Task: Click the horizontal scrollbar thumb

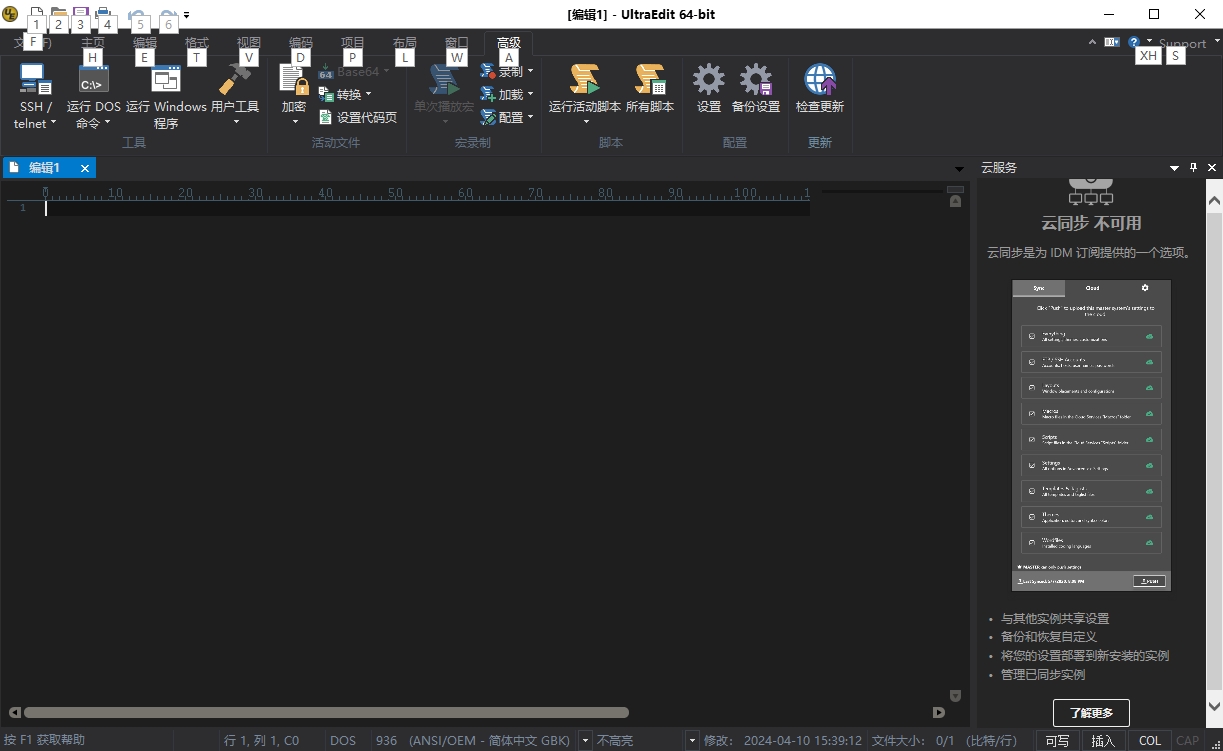Action: point(325,713)
